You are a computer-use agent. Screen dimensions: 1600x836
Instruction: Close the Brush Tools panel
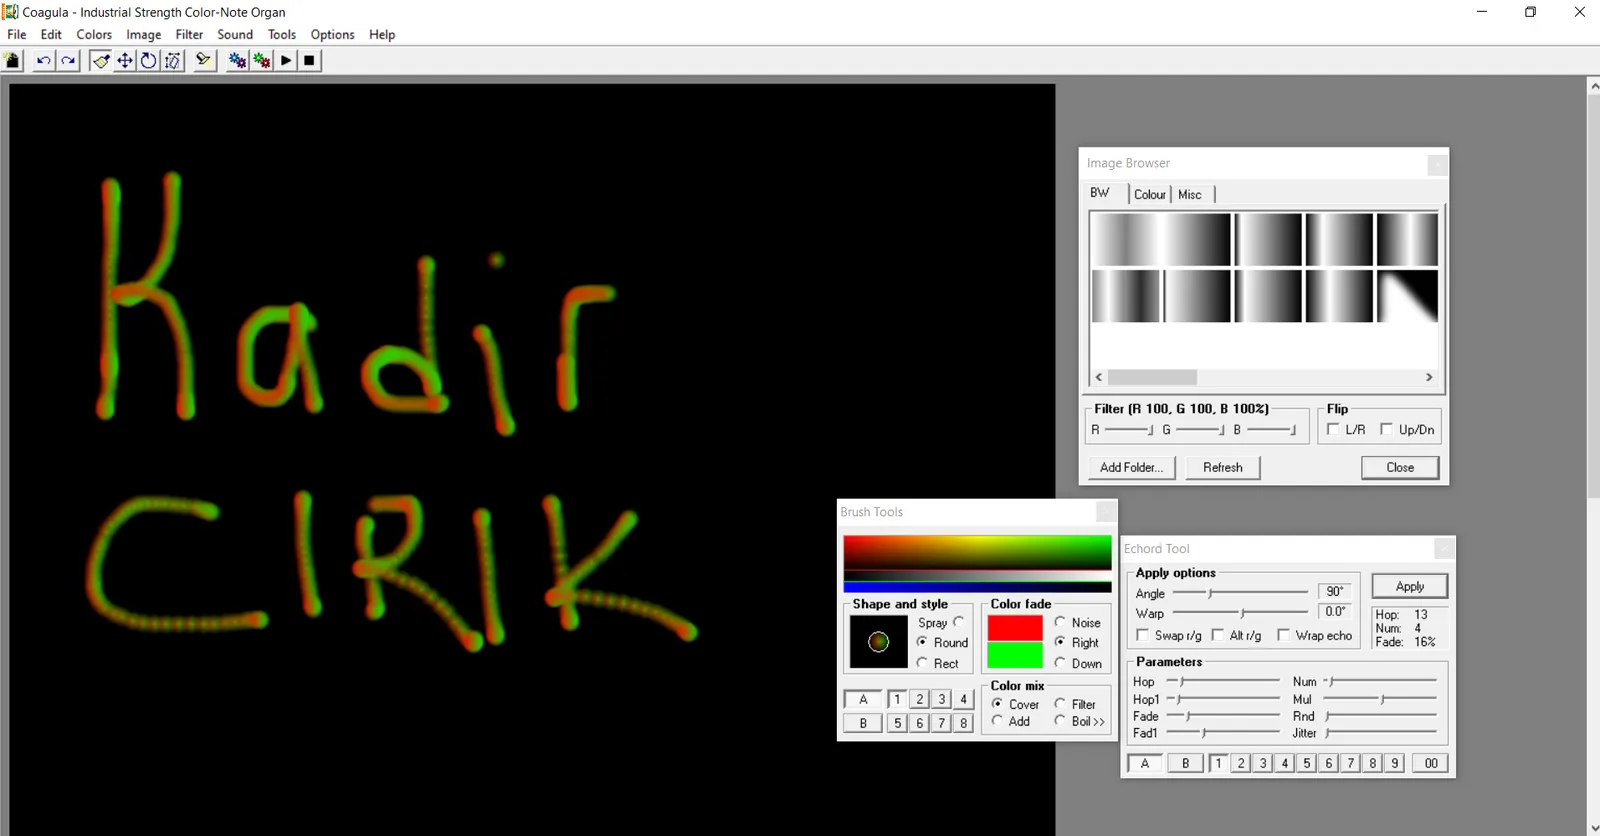point(1106,512)
